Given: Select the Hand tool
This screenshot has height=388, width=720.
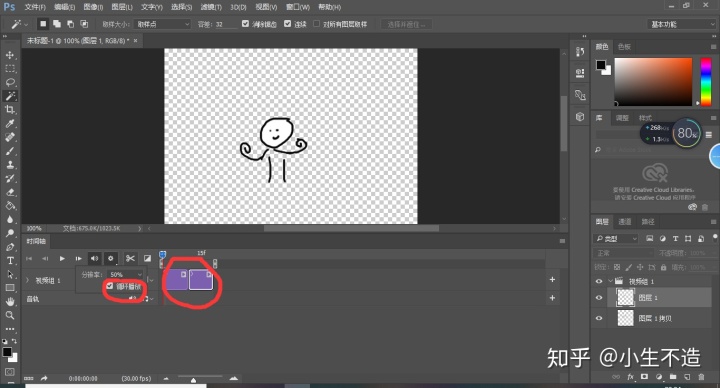Looking at the screenshot, I should point(10,302).
